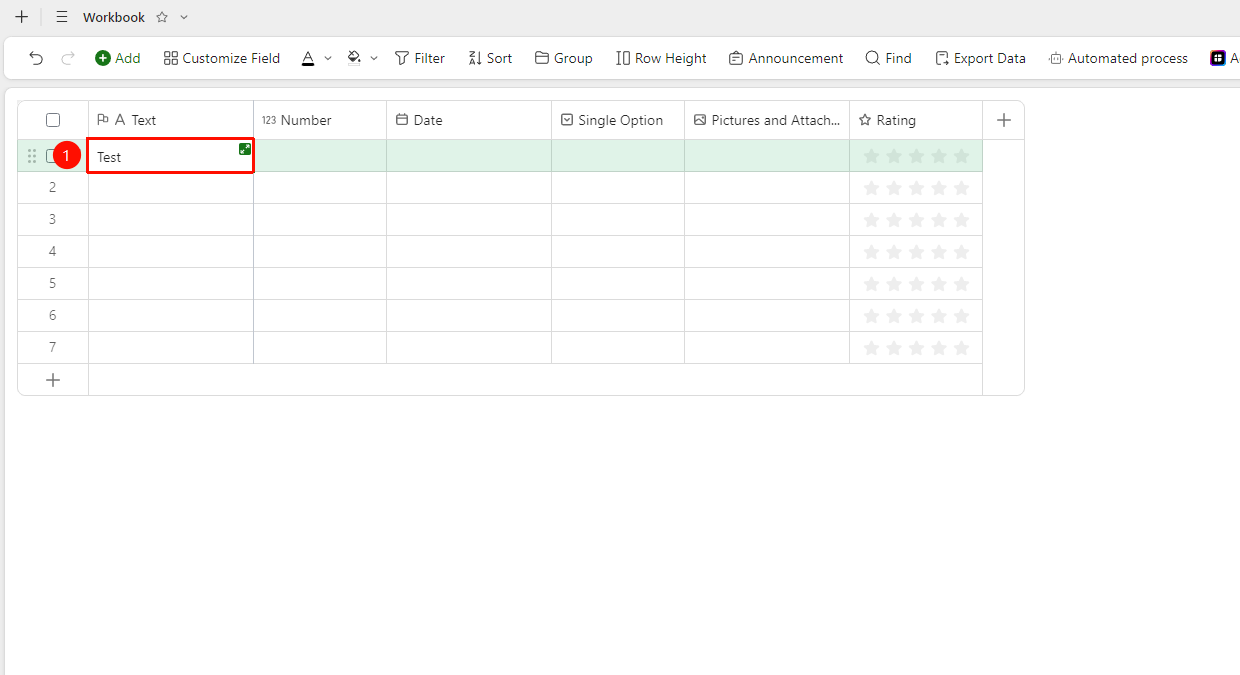The image size is (1240, 675).
Task: Click row number 3
Action: point(53,219)
